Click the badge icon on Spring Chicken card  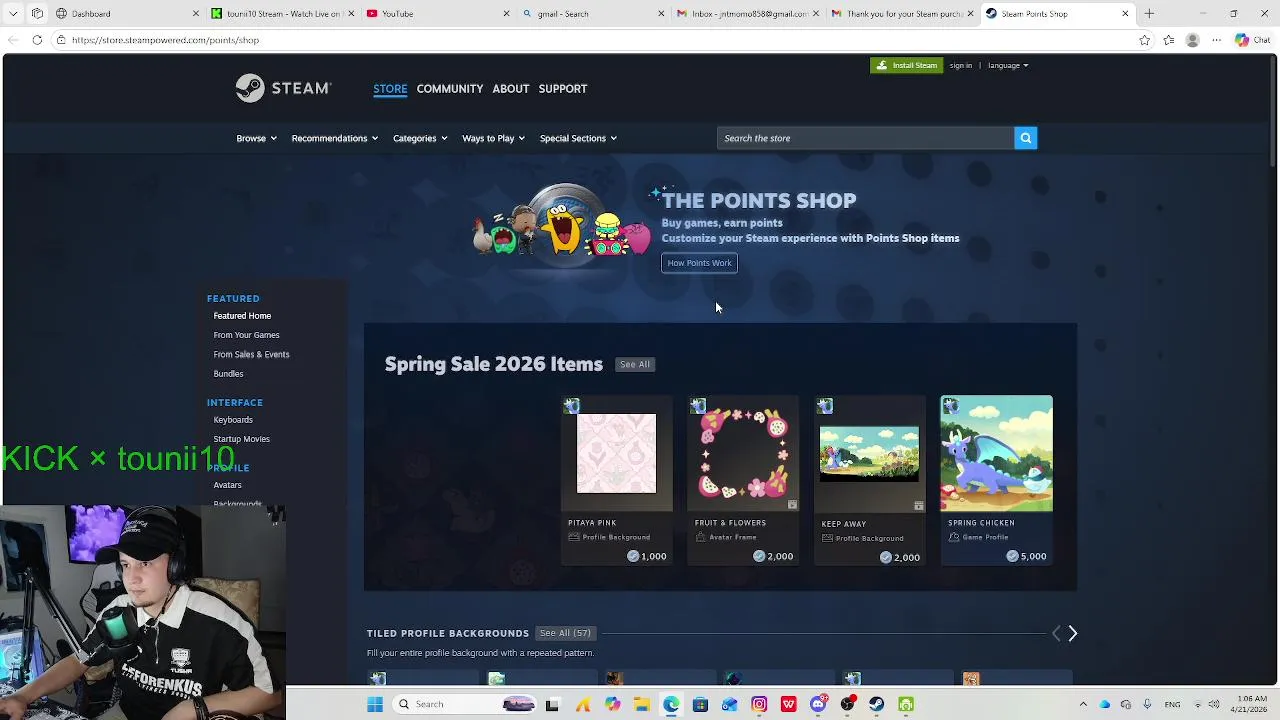(x=950, y=405)
